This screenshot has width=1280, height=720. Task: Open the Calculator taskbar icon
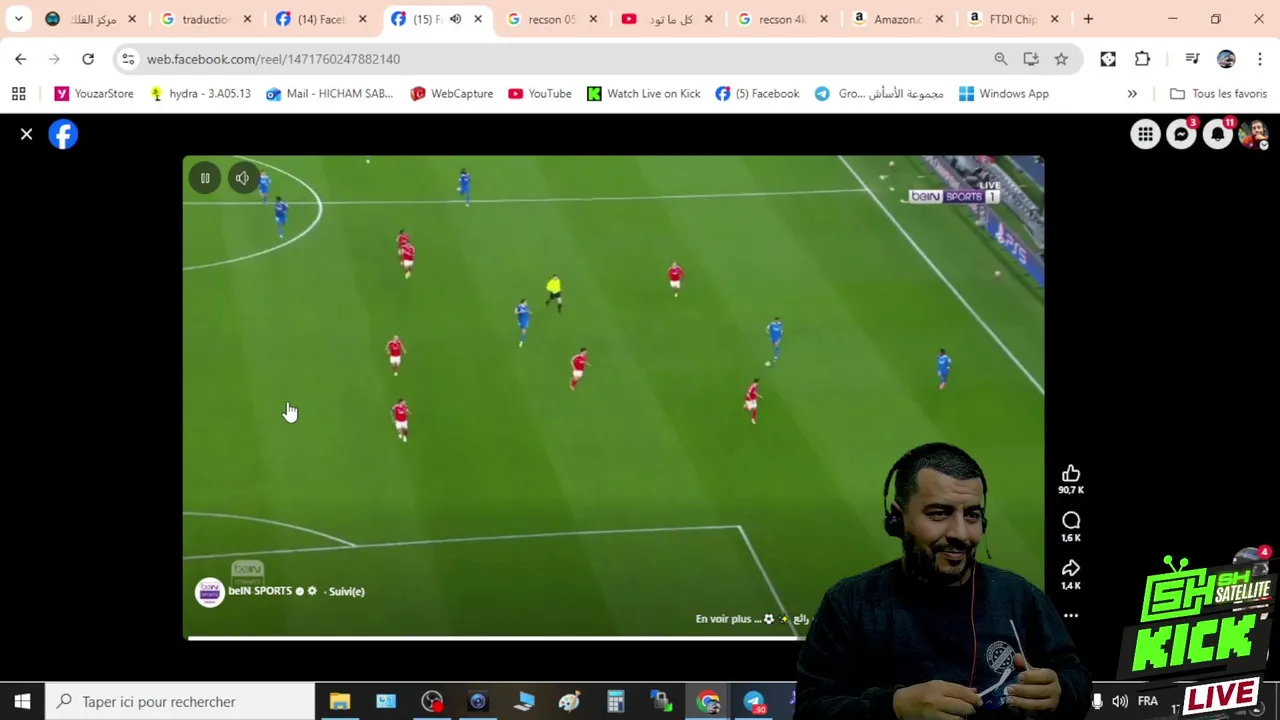coord(616,702)
